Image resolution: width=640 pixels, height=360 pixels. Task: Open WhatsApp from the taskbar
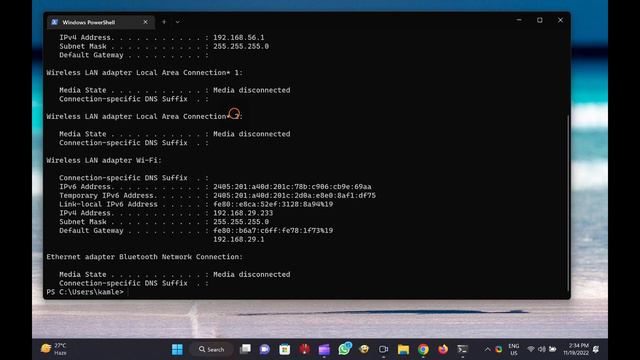[x=344, y=349]
